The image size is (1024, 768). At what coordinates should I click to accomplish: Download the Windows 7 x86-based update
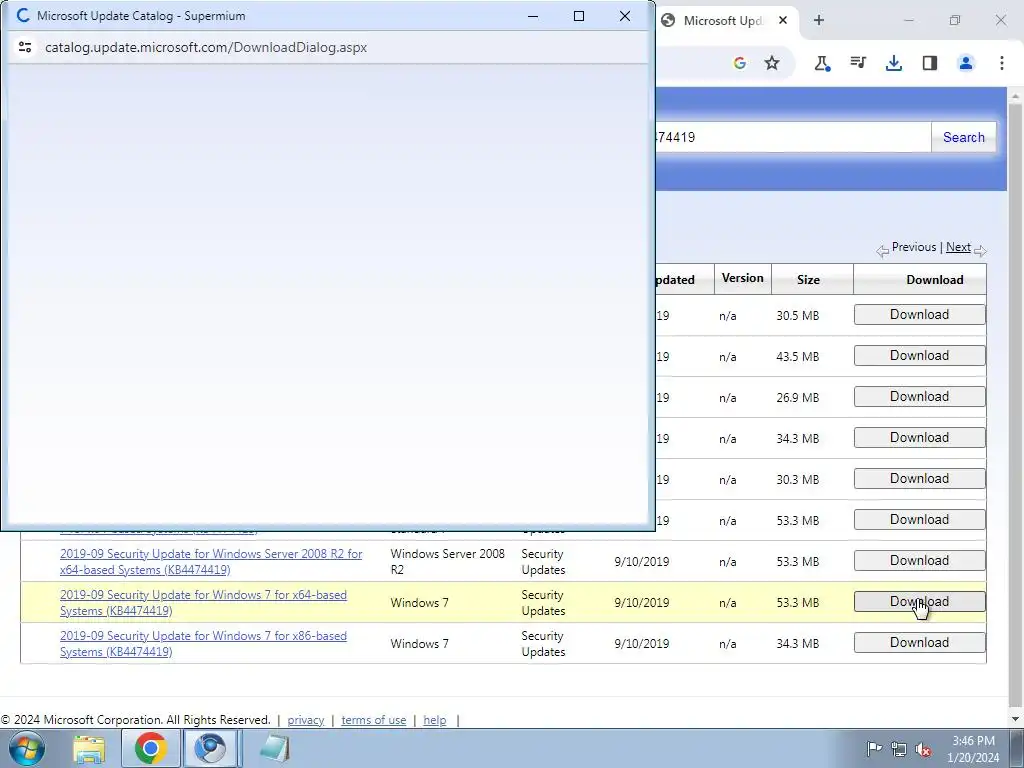[920, 643]
